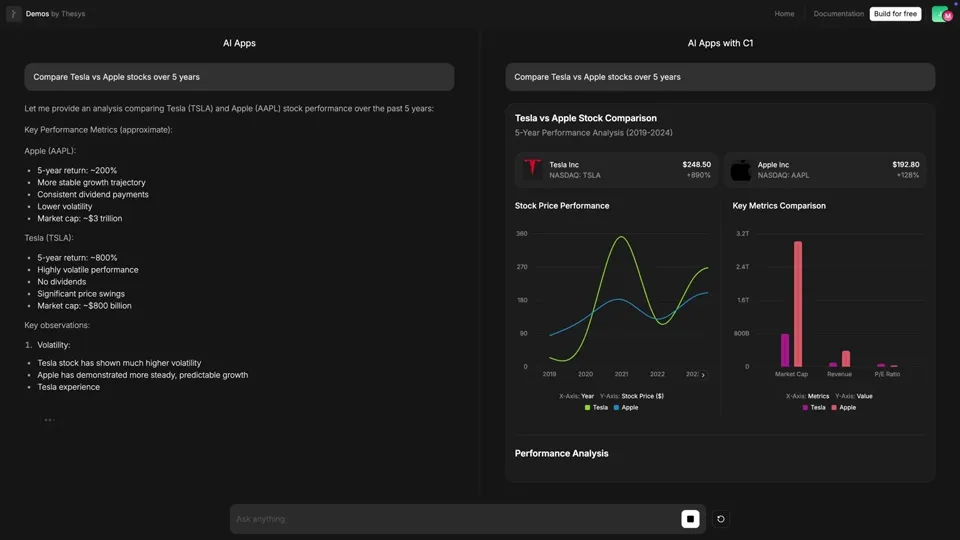The width and height of the screenshot is (960, 540).
Task: Click the Tesla Market Cap bar
Action: 785,350
